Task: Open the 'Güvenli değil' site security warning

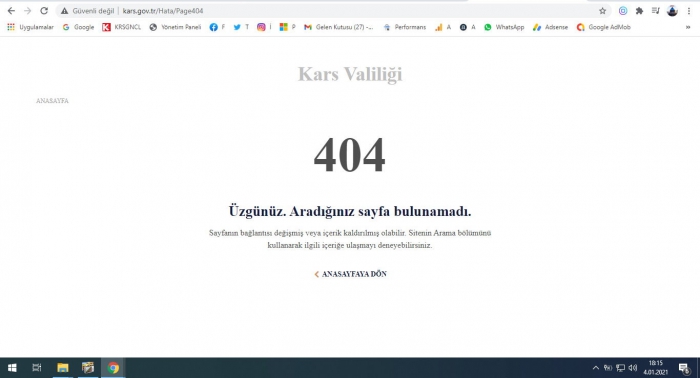Action: pos(88,11)
